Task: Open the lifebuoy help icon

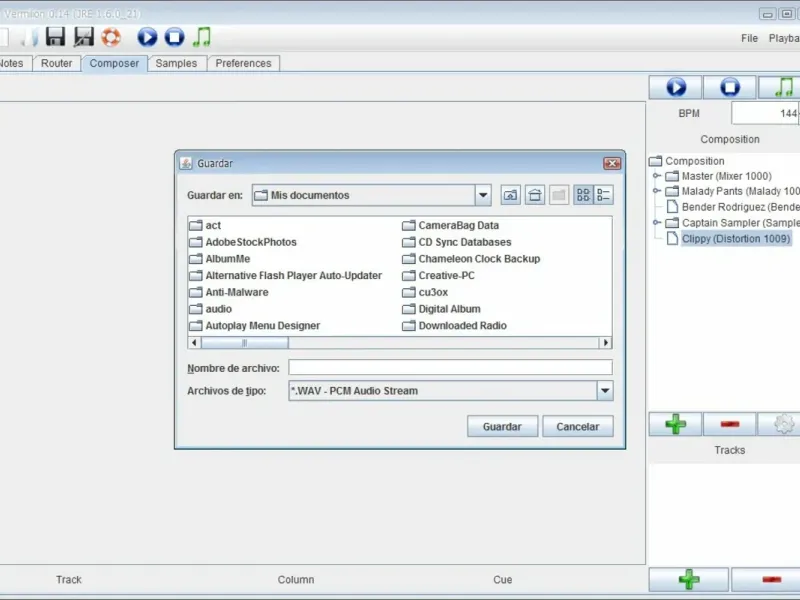Action: point(111,37)
